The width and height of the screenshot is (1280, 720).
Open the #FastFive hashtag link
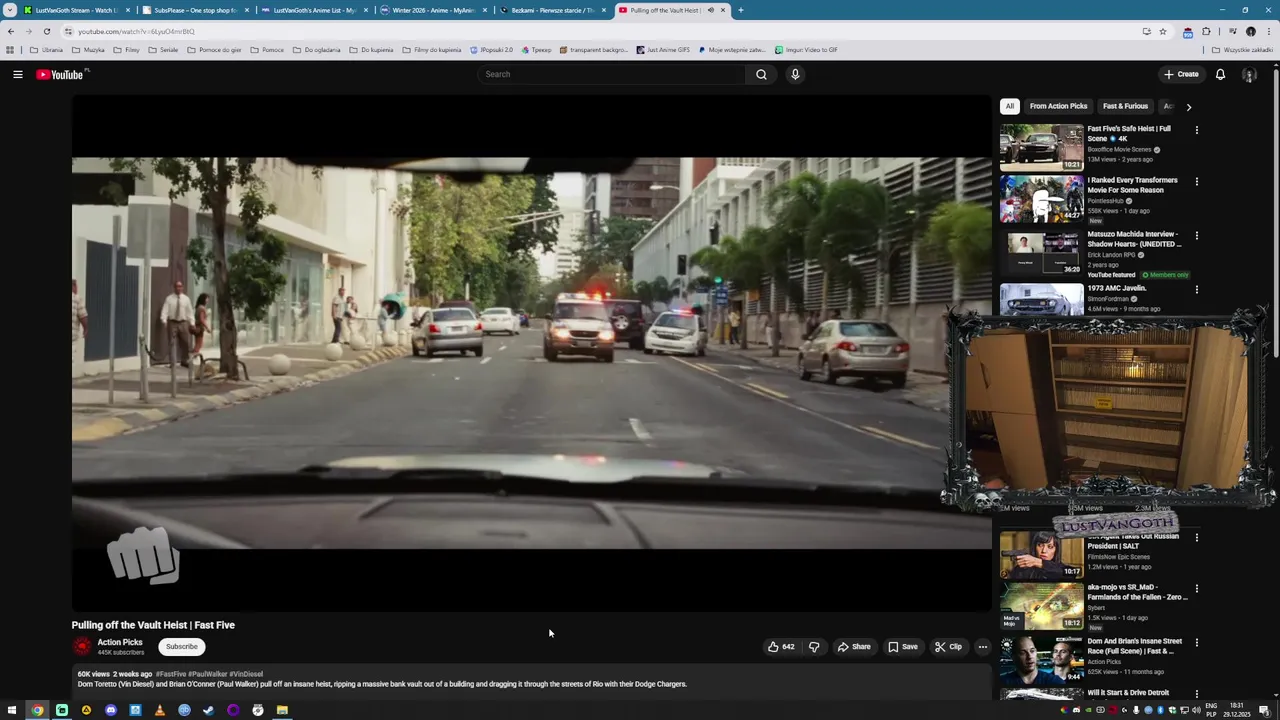171,674
